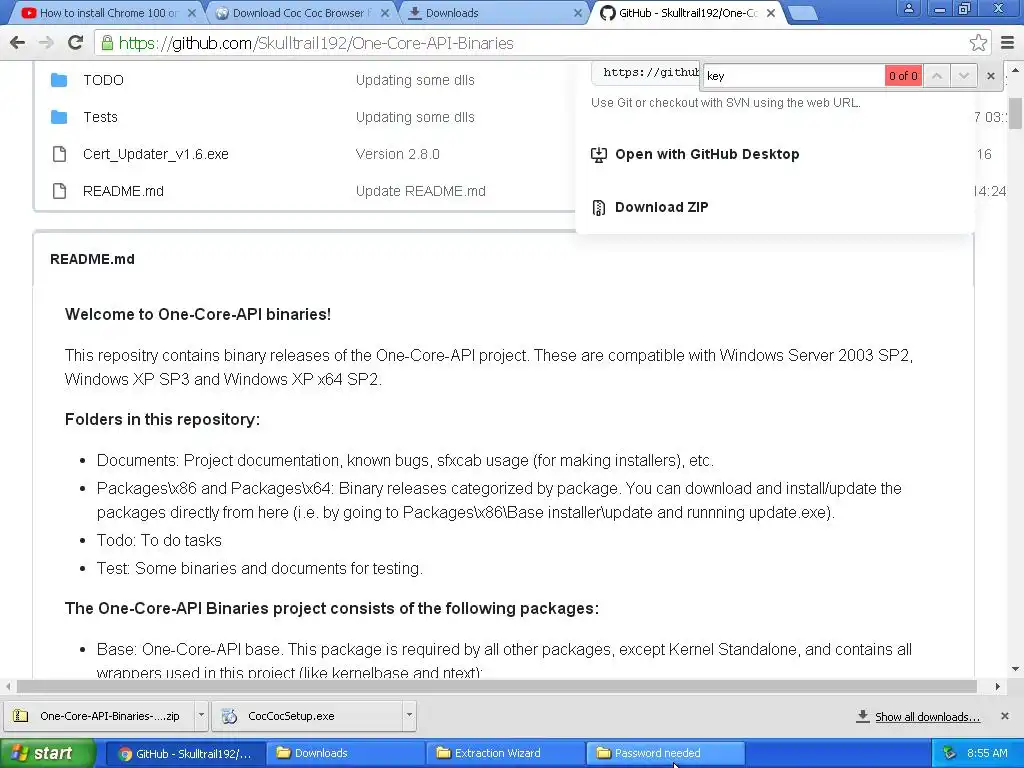The width and height of the screenshot is (1024, 768).
Task: Click the README.md section header
Action: pyautogui.click(x=92, y=259)
